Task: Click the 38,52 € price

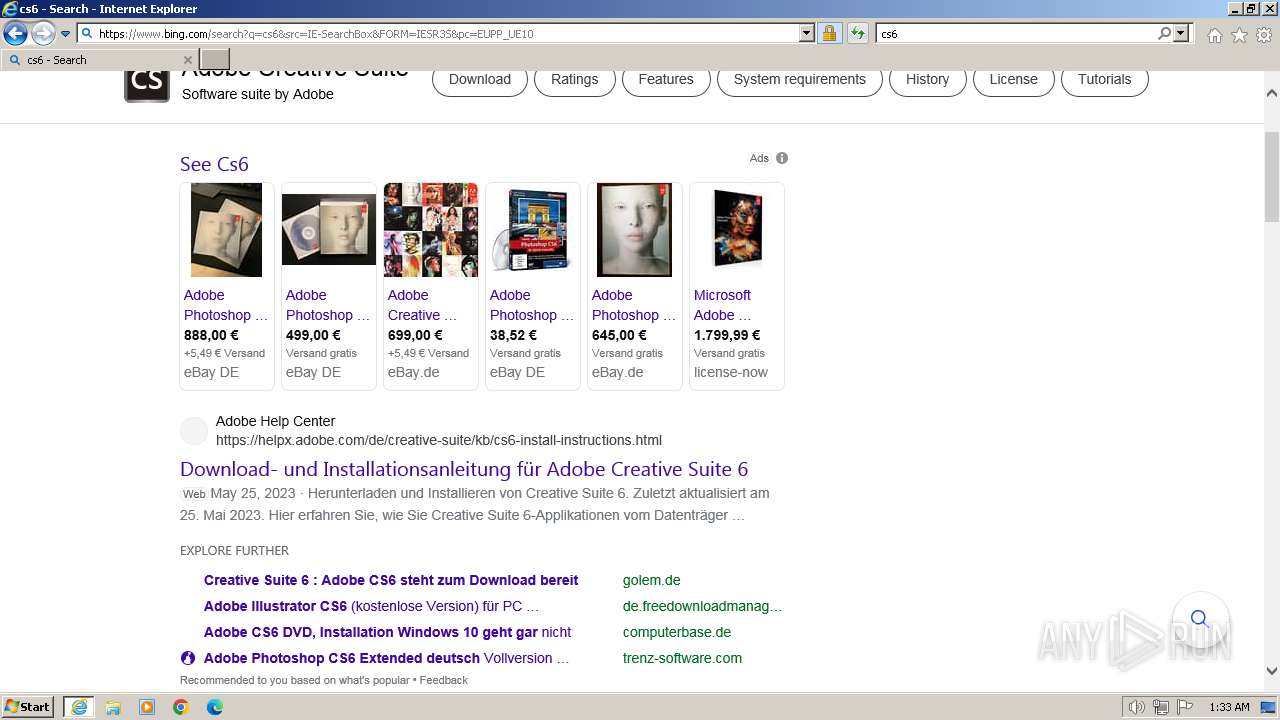Action: (x=513, y=335)
